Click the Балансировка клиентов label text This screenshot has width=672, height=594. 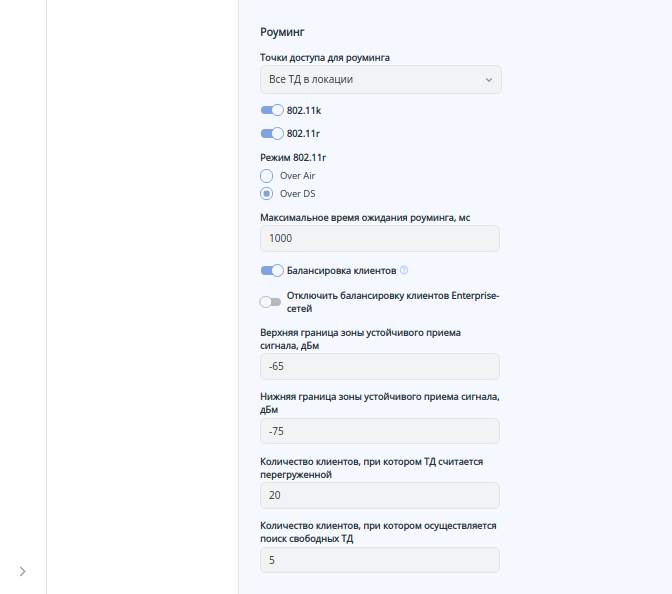pyautogui.click(x=342, y=270)
